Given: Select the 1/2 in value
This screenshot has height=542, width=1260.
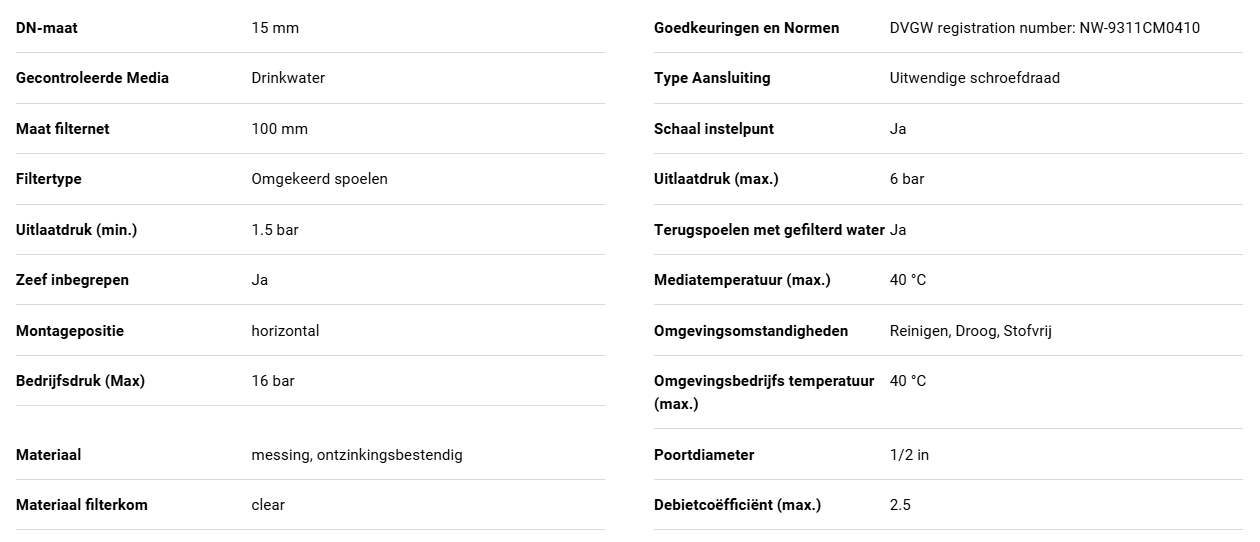Looking at the screenshot, I should tap(909, 455).
